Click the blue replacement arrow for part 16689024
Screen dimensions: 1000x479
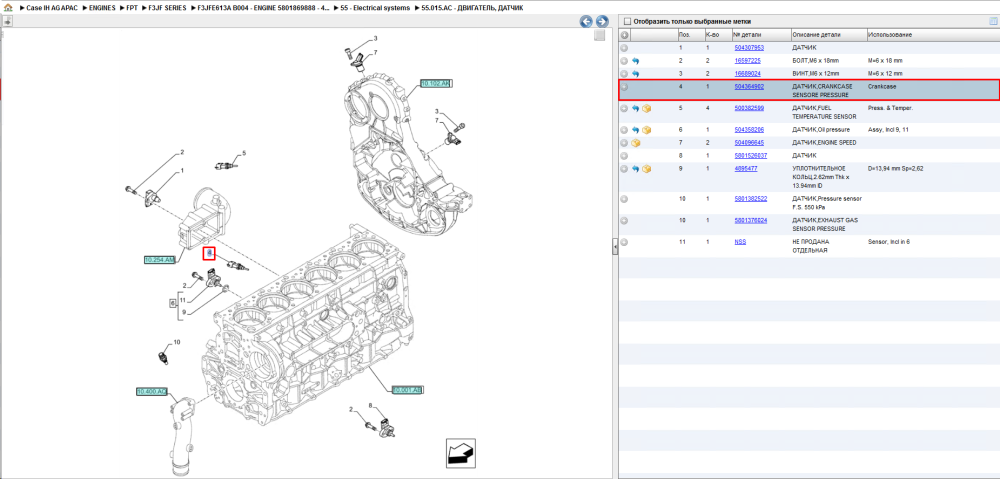(636, 74)
